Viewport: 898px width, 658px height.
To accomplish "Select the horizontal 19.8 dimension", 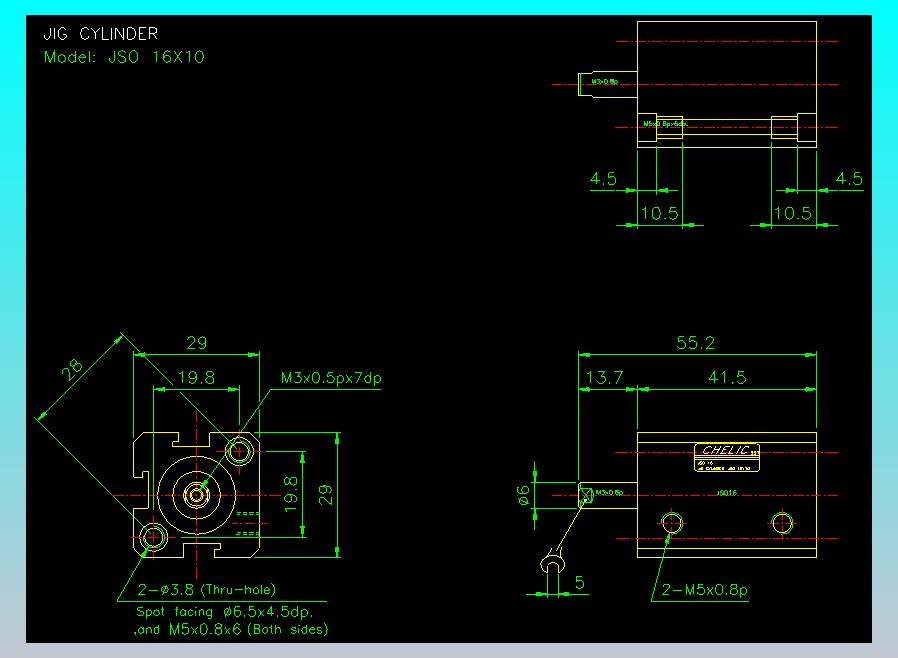I will pos(196,377).
